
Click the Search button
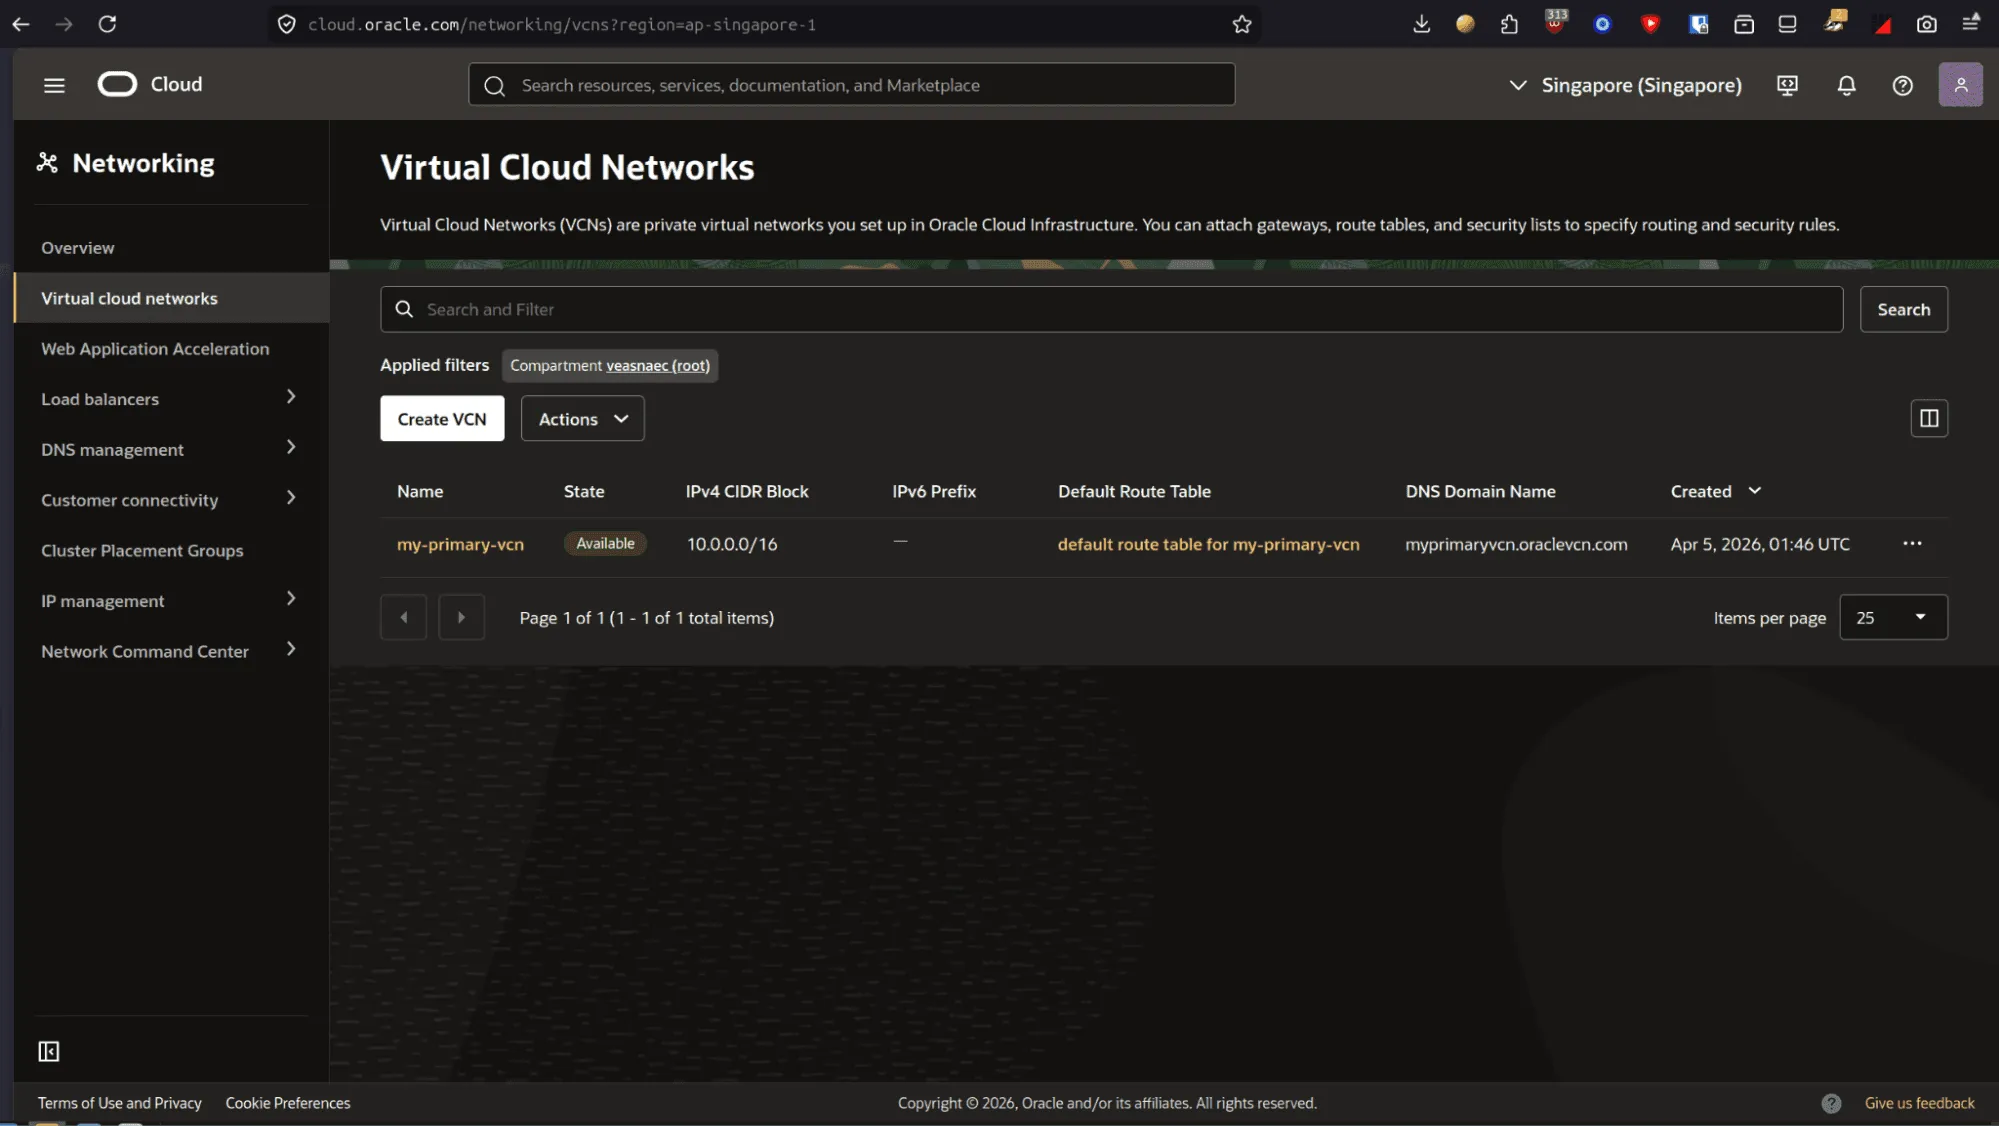tap(1903, 309)
